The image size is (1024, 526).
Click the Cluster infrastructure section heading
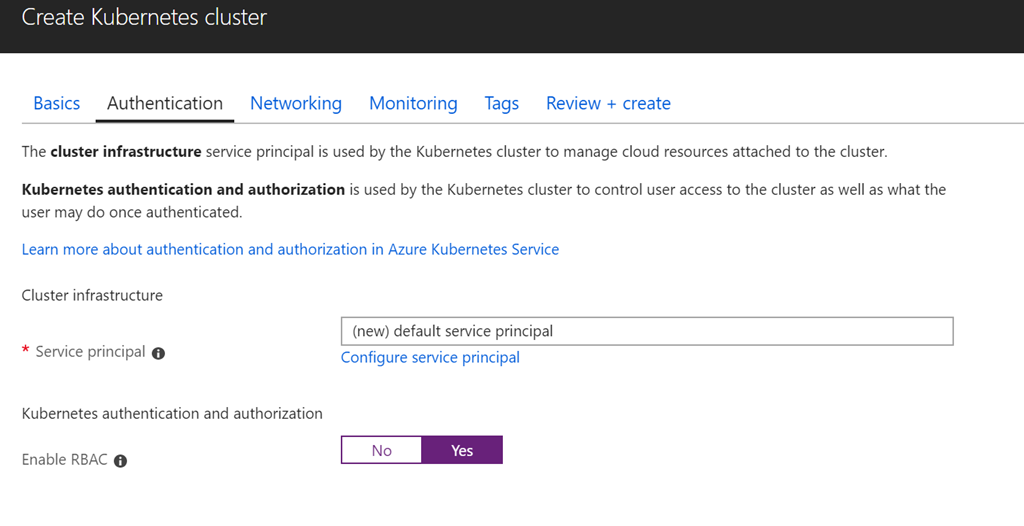point(92,295)
